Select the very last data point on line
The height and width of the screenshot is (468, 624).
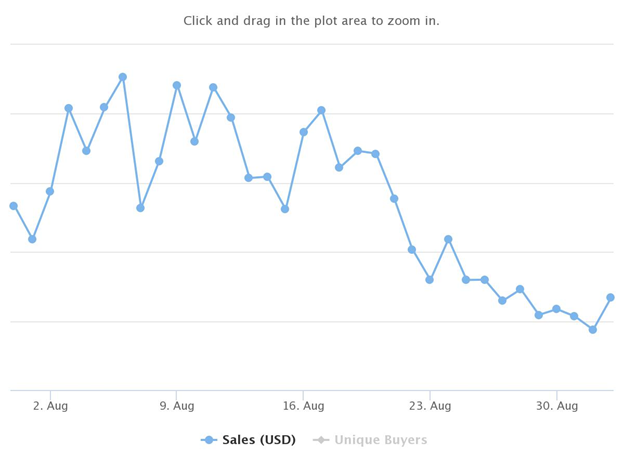point(610,297)
